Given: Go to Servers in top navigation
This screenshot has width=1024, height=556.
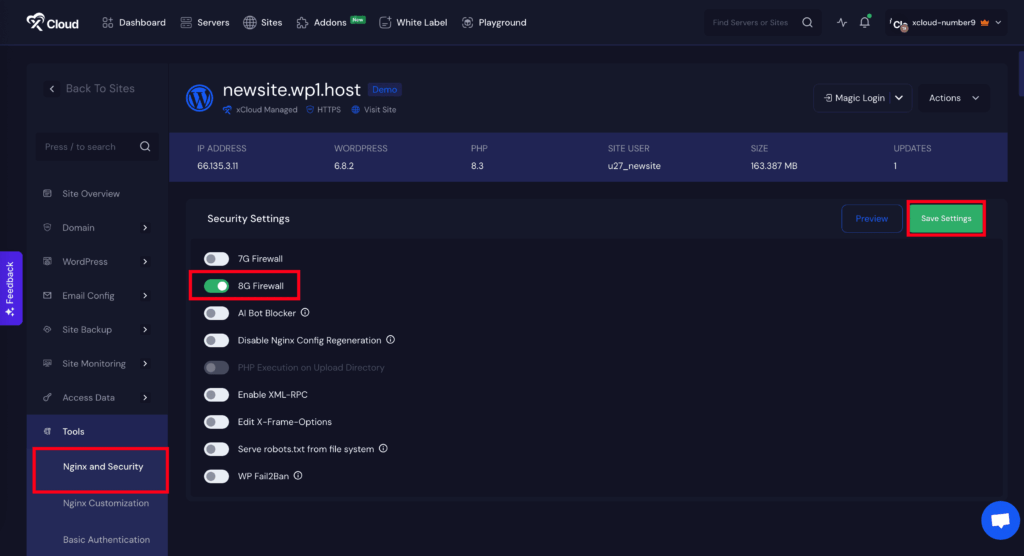Looking at the screenshot, I should pyautogui.click(x=204, y=22).
